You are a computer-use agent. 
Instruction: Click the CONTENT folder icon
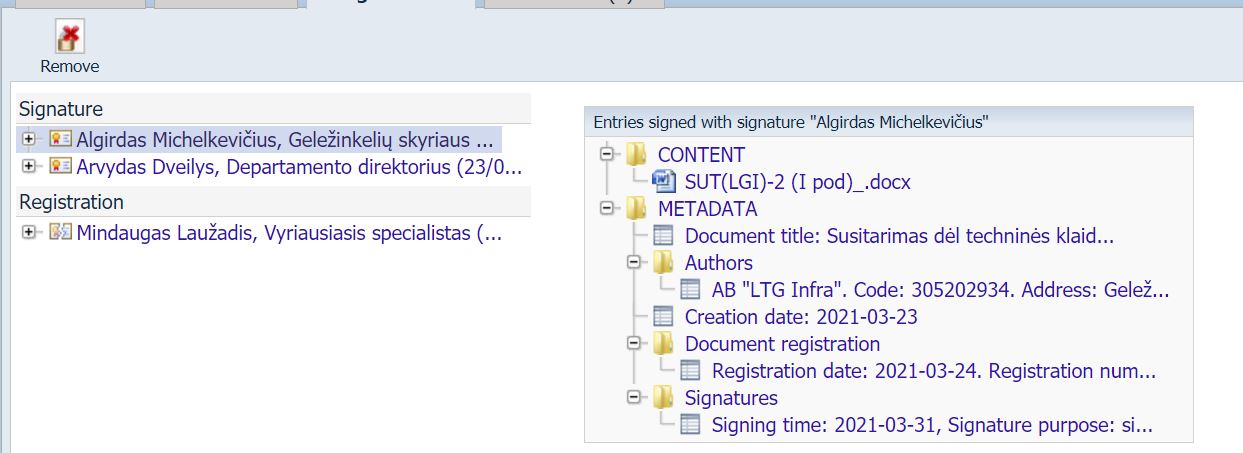(x=636, y=155)
